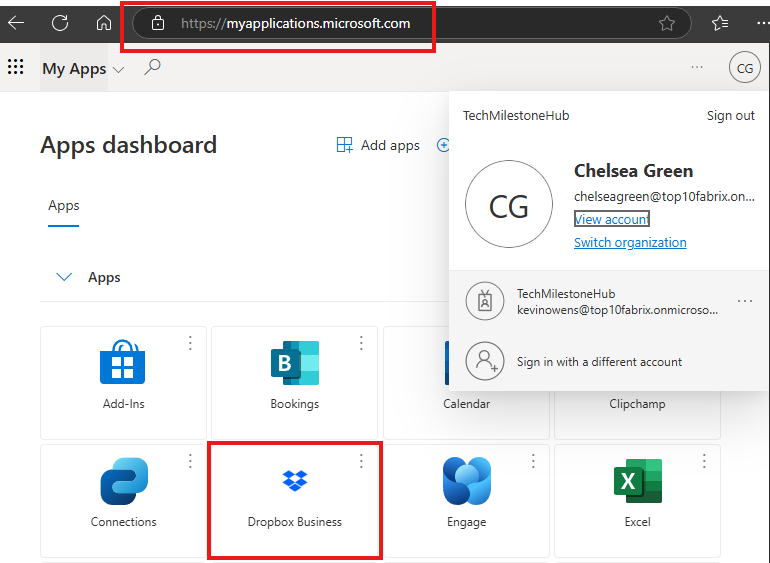Image resolution: width=770 pixels, height=563 pixels.
Task: Open the Clipchamp app tile
Action: click(x=637, y=404)
